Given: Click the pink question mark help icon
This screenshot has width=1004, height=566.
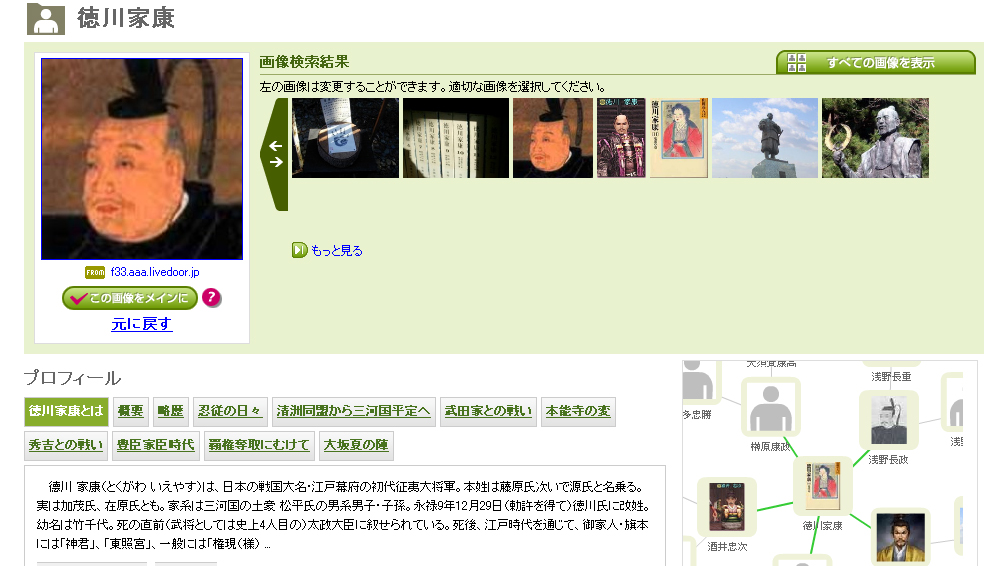Looking at the screenshot, I should (x=211, y=298).
